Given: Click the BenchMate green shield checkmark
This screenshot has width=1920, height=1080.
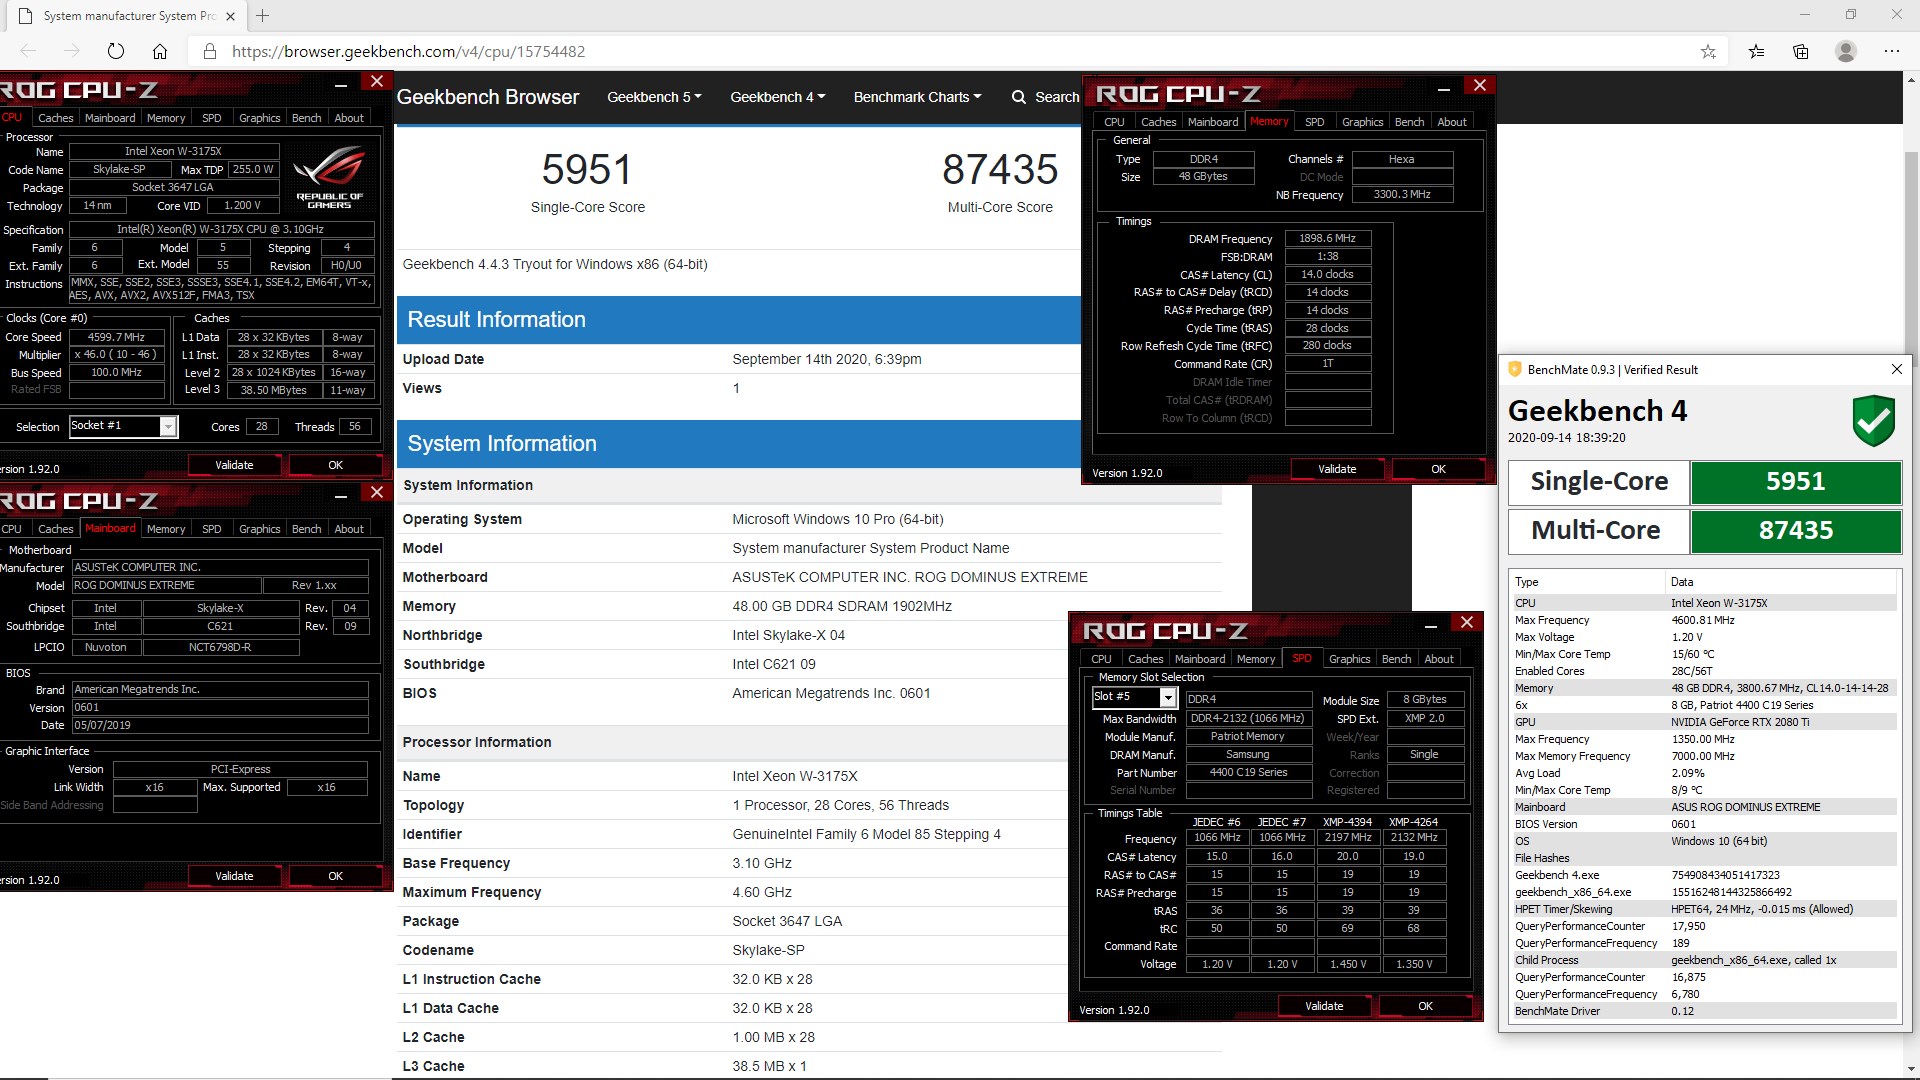Looking at the screenshot, I should click(1873, 420).
